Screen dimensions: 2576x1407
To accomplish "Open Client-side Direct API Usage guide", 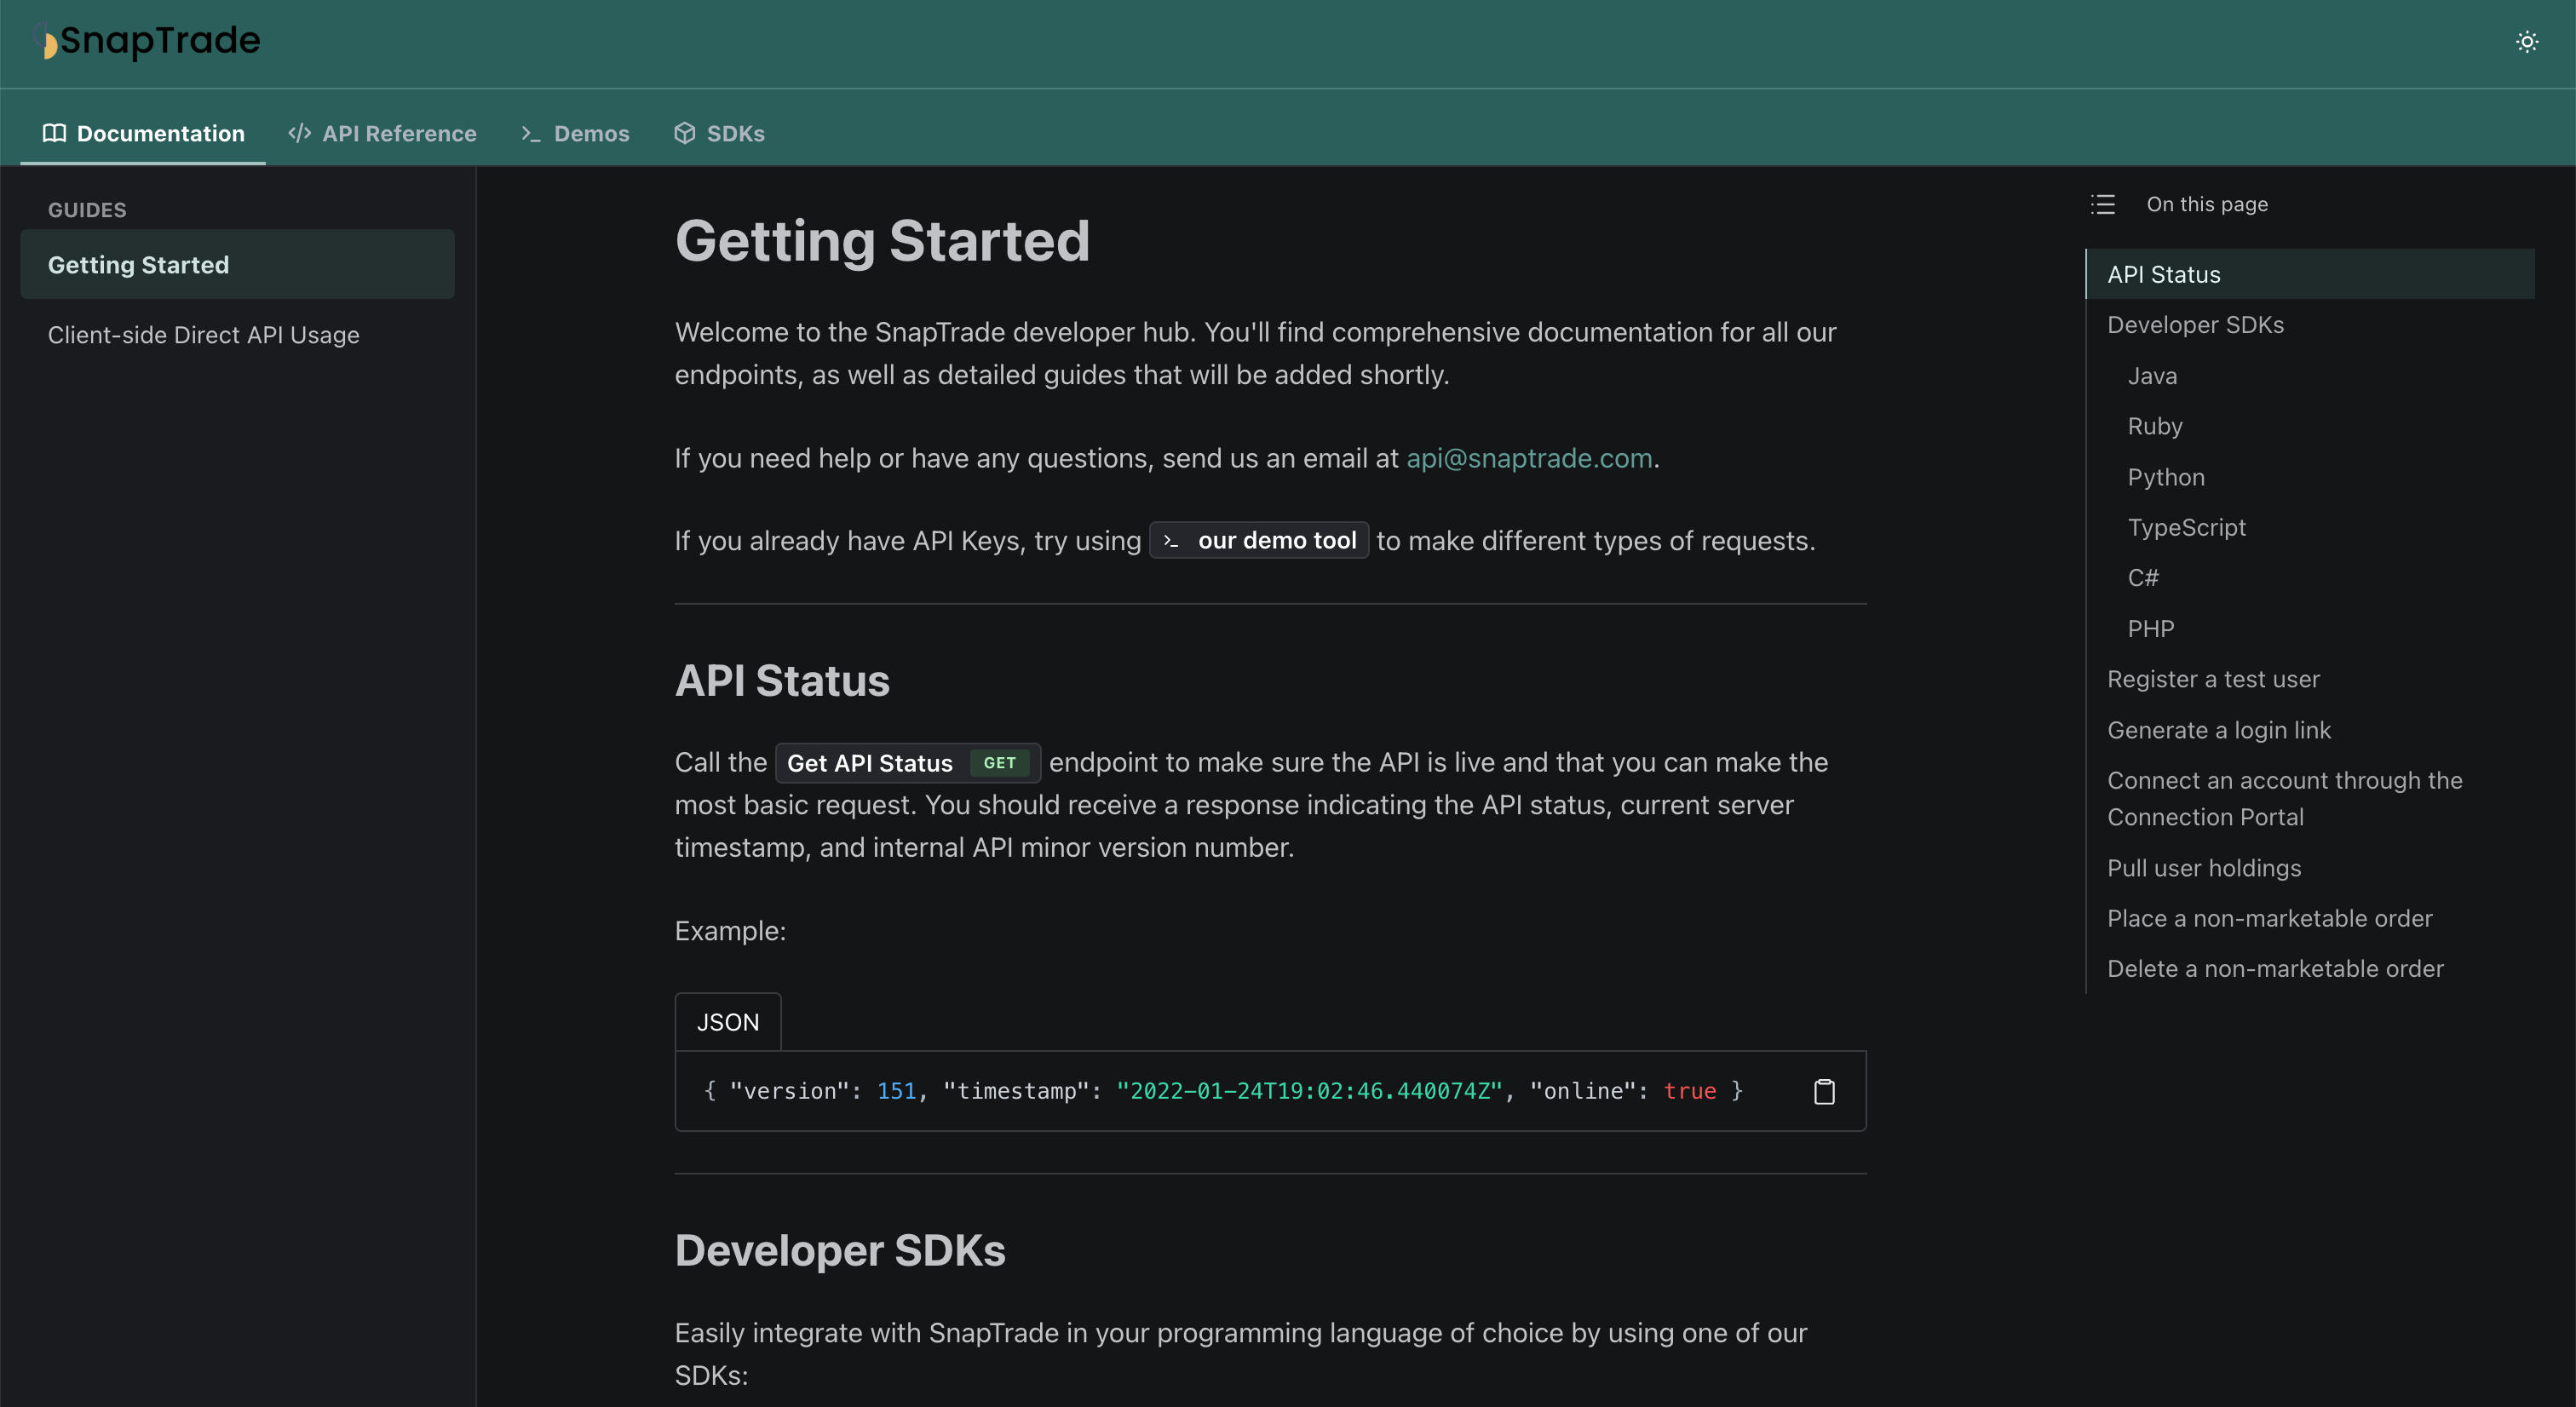I will (203, 335).
